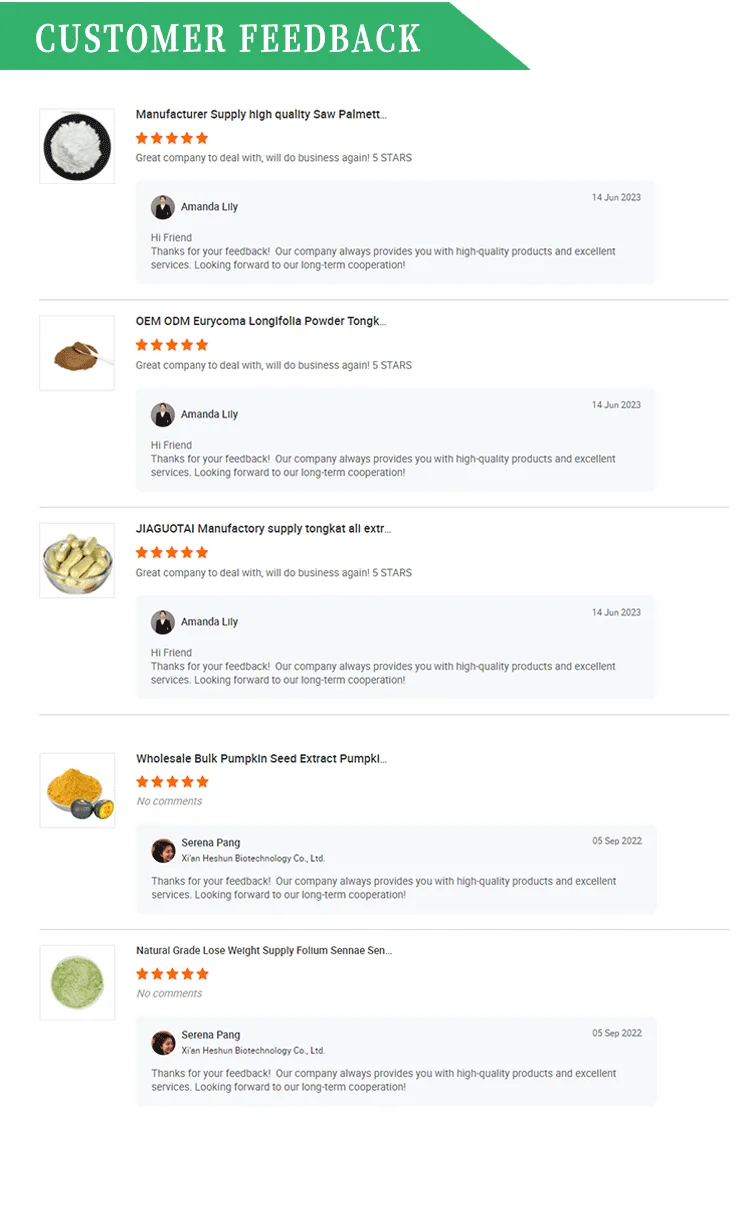Open the Wholesale Bulk Pumpkin Seed Extract title

261,759
